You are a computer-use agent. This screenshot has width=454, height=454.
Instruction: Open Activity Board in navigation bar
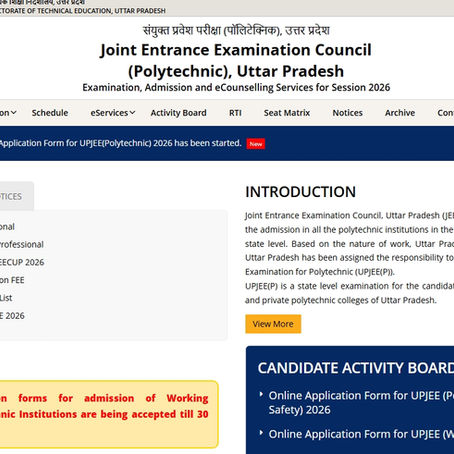[178, 113]
